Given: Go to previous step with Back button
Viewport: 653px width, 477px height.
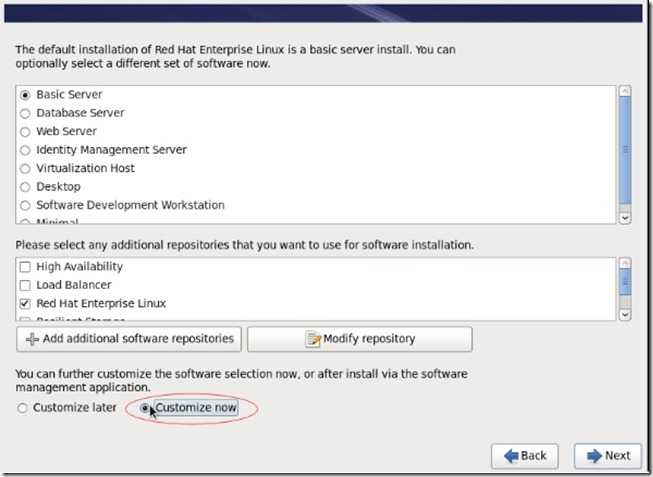Looking at the screenshot, I should [525, 456].
